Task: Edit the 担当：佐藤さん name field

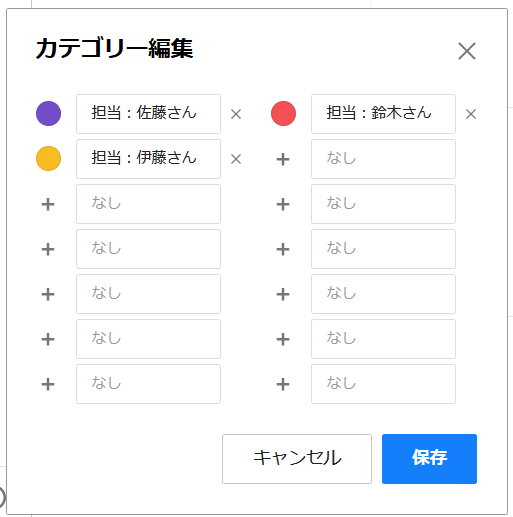Action: click(x=148, y=114)
